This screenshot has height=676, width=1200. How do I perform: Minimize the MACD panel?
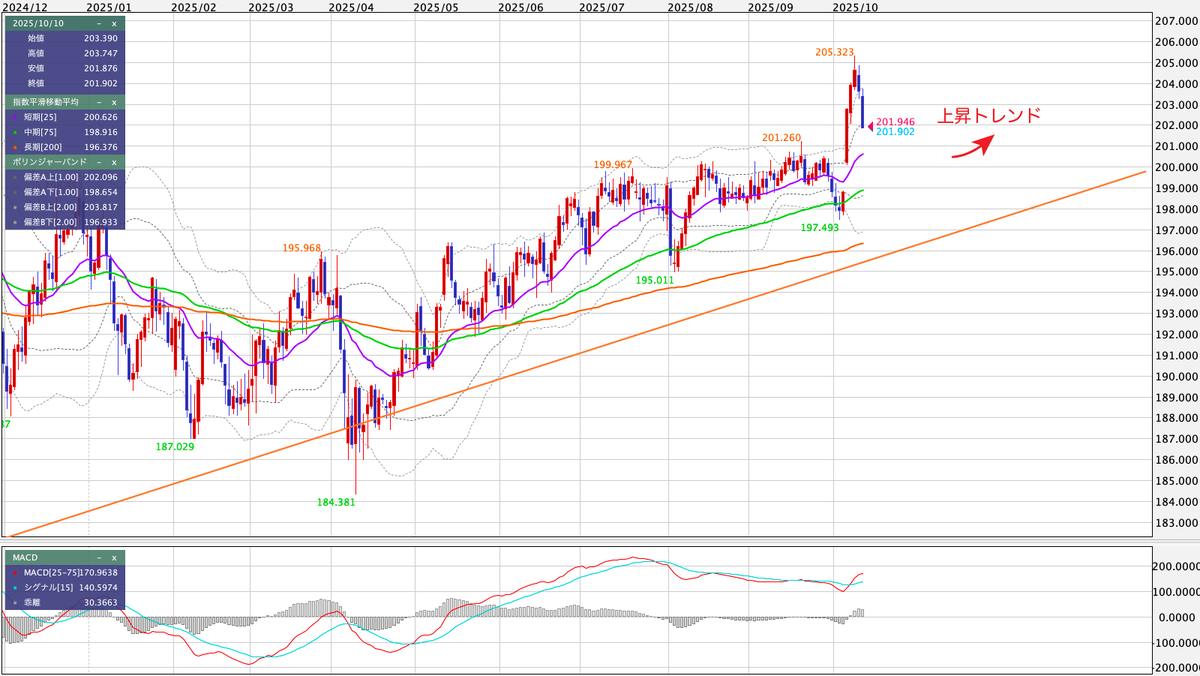point(98,559)
